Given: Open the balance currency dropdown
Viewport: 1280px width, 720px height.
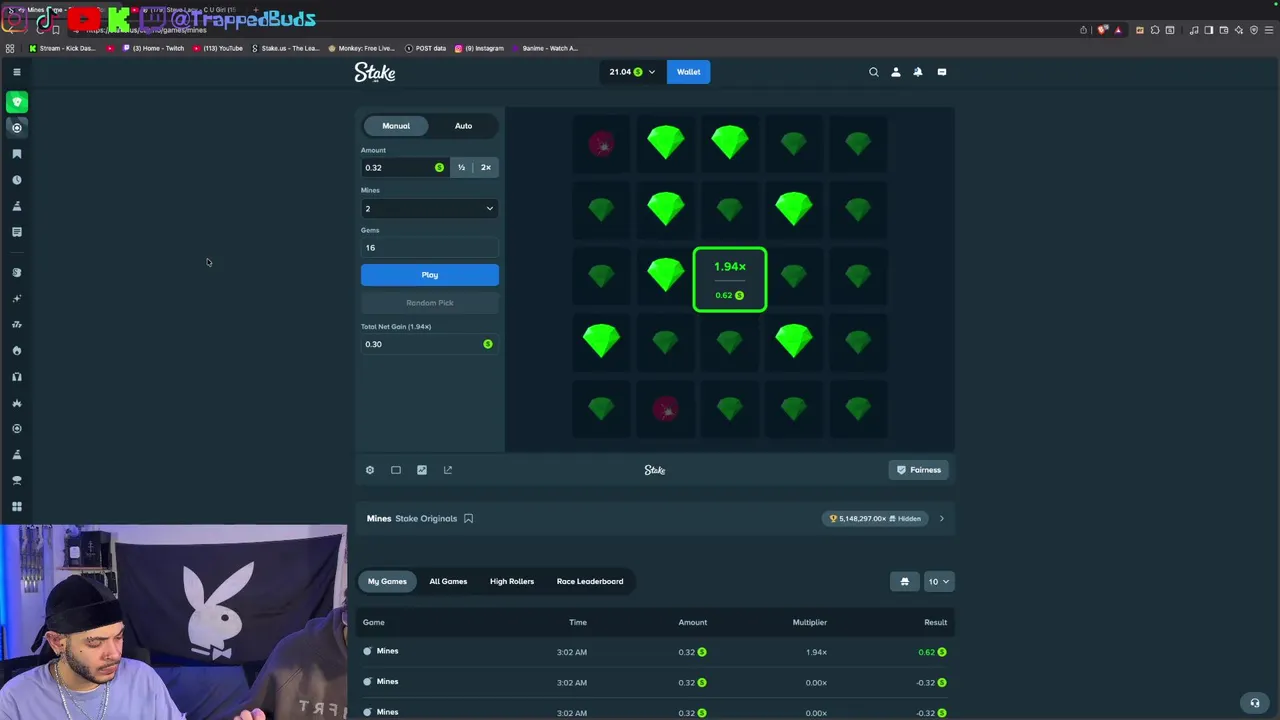Looking at the screenshot, I should pyautogui.click(x=632, y=72).
